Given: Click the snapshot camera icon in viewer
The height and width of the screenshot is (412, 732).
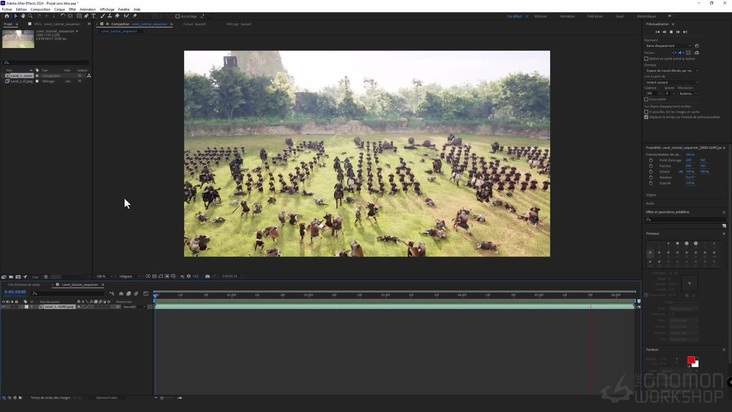Looking at the screenshot, I should (x=207, y=276).
